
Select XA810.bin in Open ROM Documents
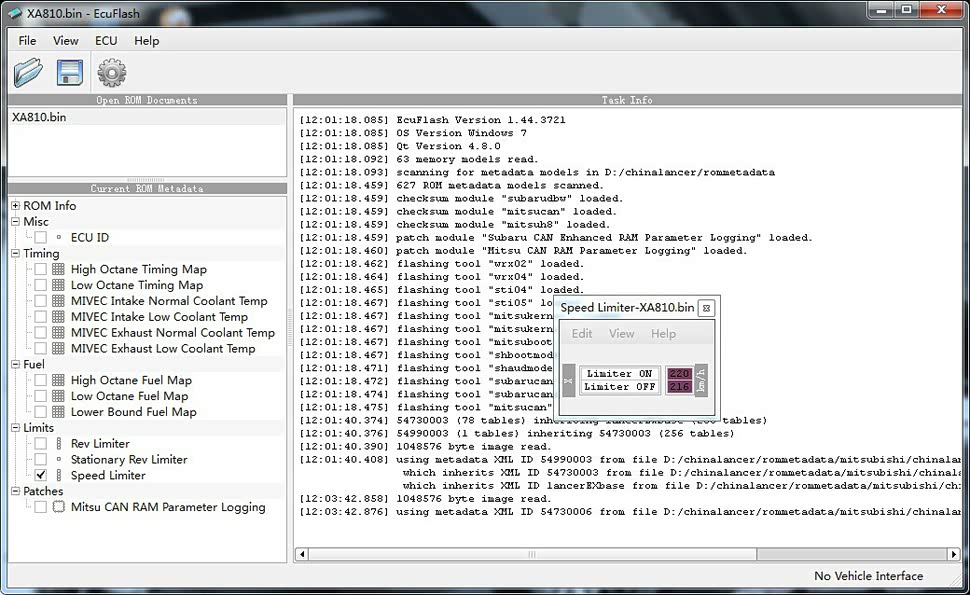[40, 117]
